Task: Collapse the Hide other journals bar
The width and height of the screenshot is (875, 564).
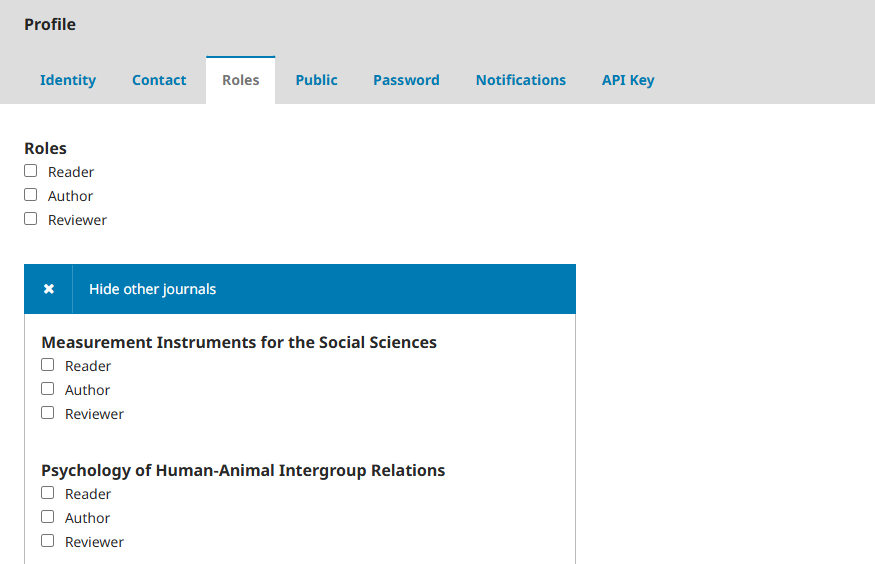Action: point(152,289)
